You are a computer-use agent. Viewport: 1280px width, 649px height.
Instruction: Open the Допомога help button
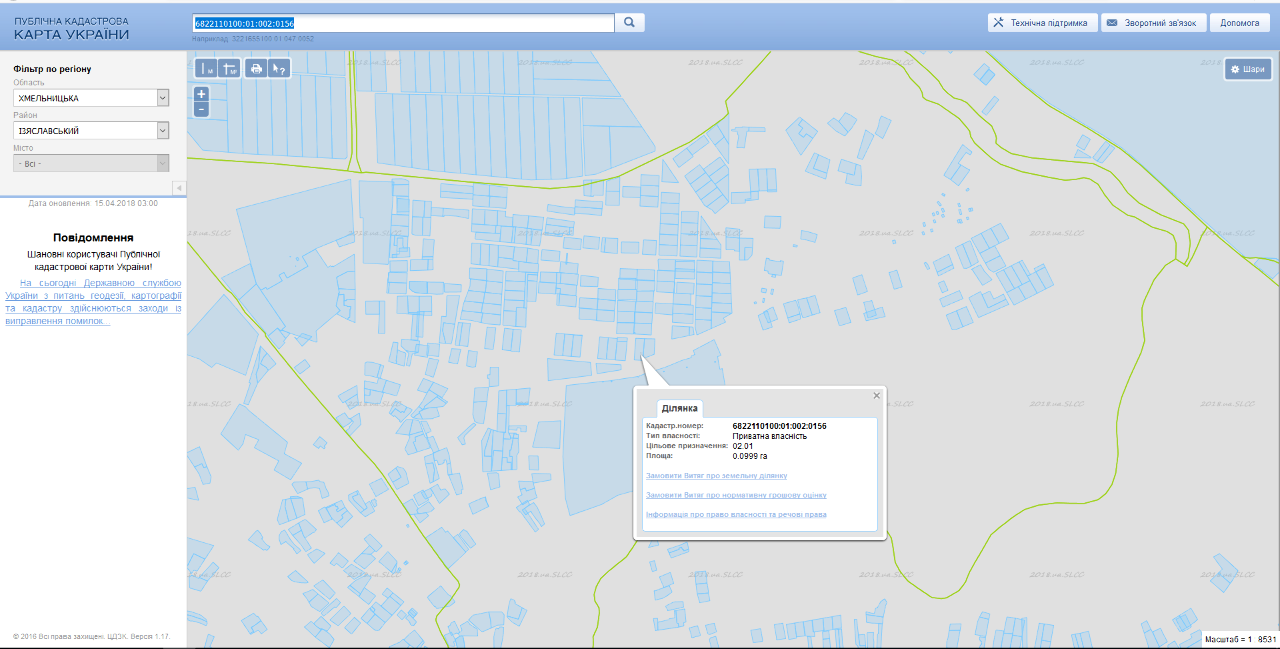1240,22
